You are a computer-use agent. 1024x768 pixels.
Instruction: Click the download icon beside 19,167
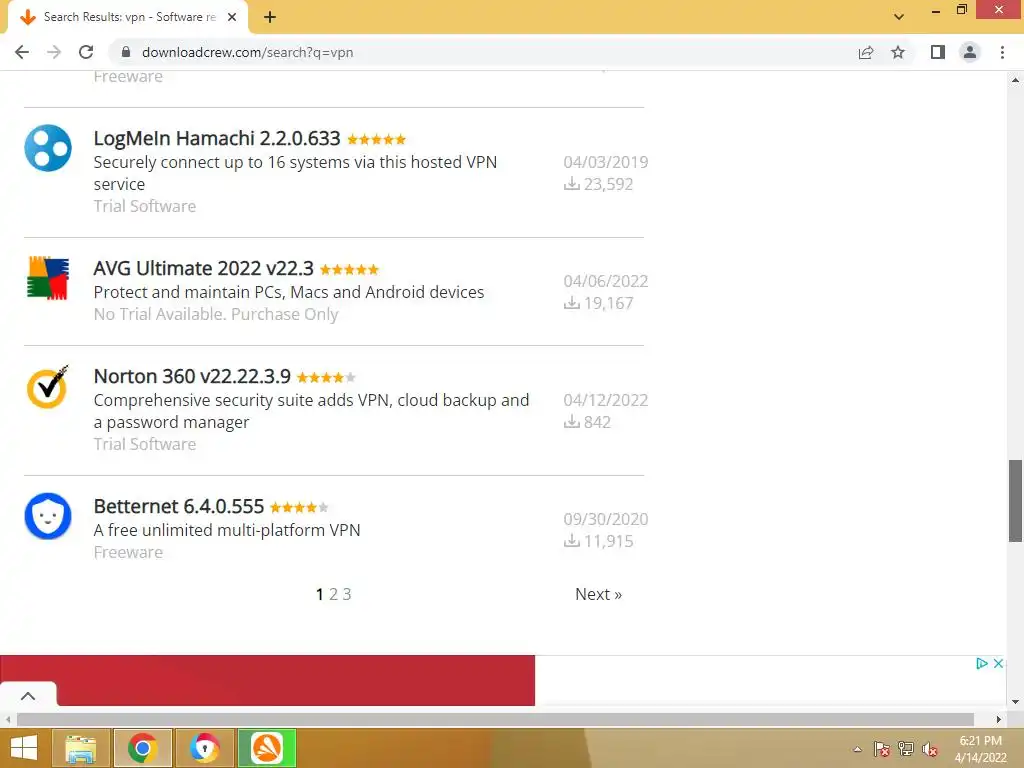571,302
